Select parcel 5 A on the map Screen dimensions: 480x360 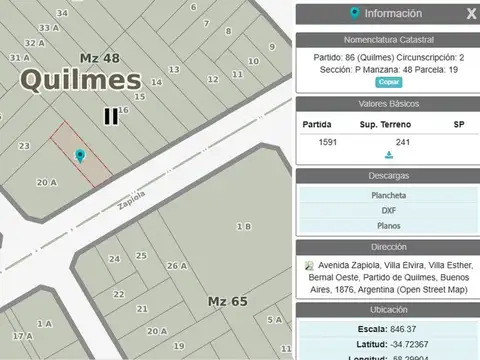[x=274, y=320]
